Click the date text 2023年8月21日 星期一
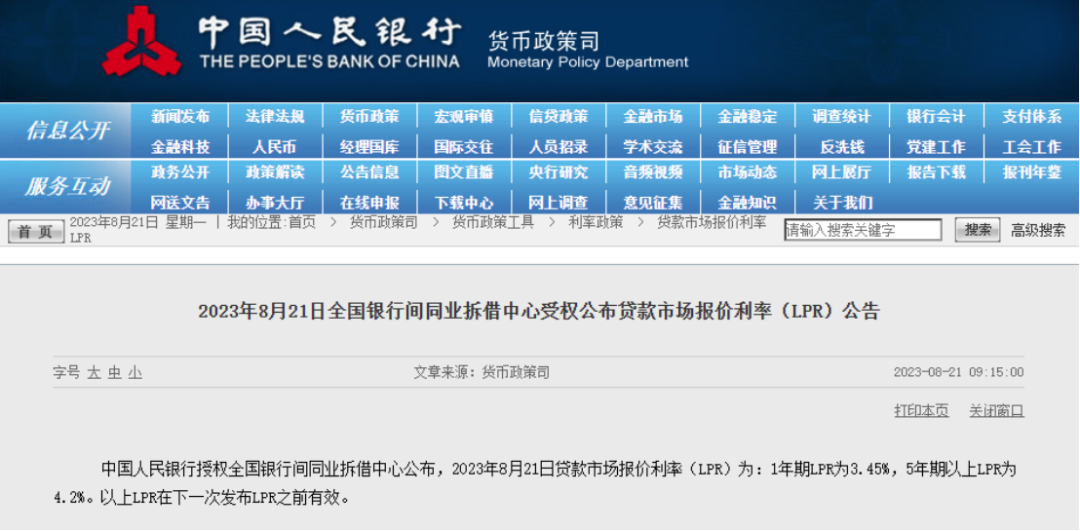This screenshot has width=1080, height=531. (138, 222)
